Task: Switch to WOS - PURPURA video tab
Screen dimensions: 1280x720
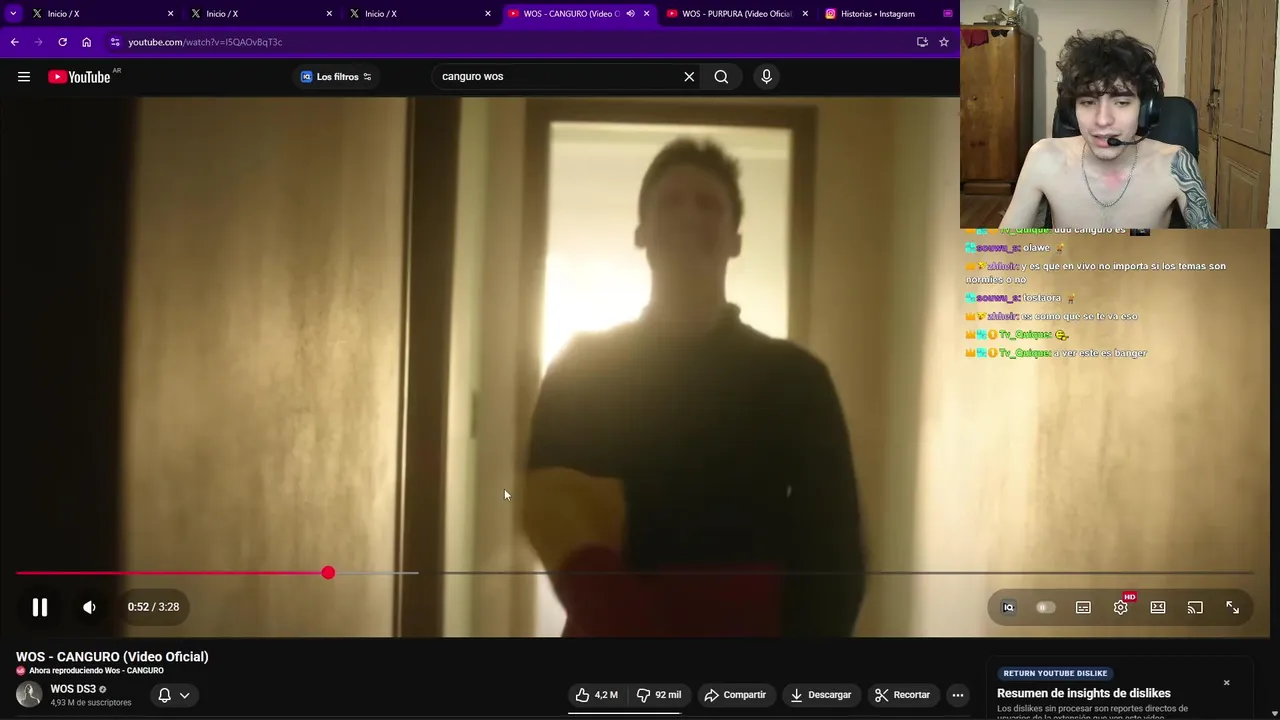Action: click(736, 14)
